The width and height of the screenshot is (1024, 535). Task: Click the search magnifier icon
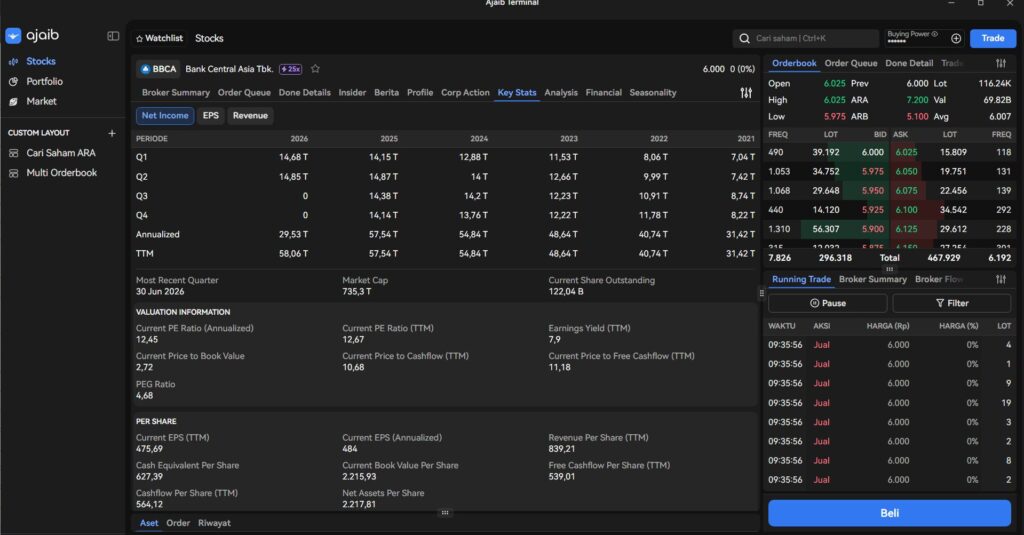pos(744,39)
